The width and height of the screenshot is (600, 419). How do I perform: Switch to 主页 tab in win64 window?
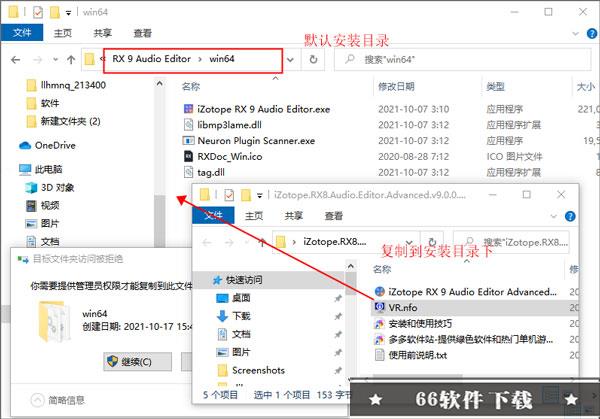click(x=63, y=33)
